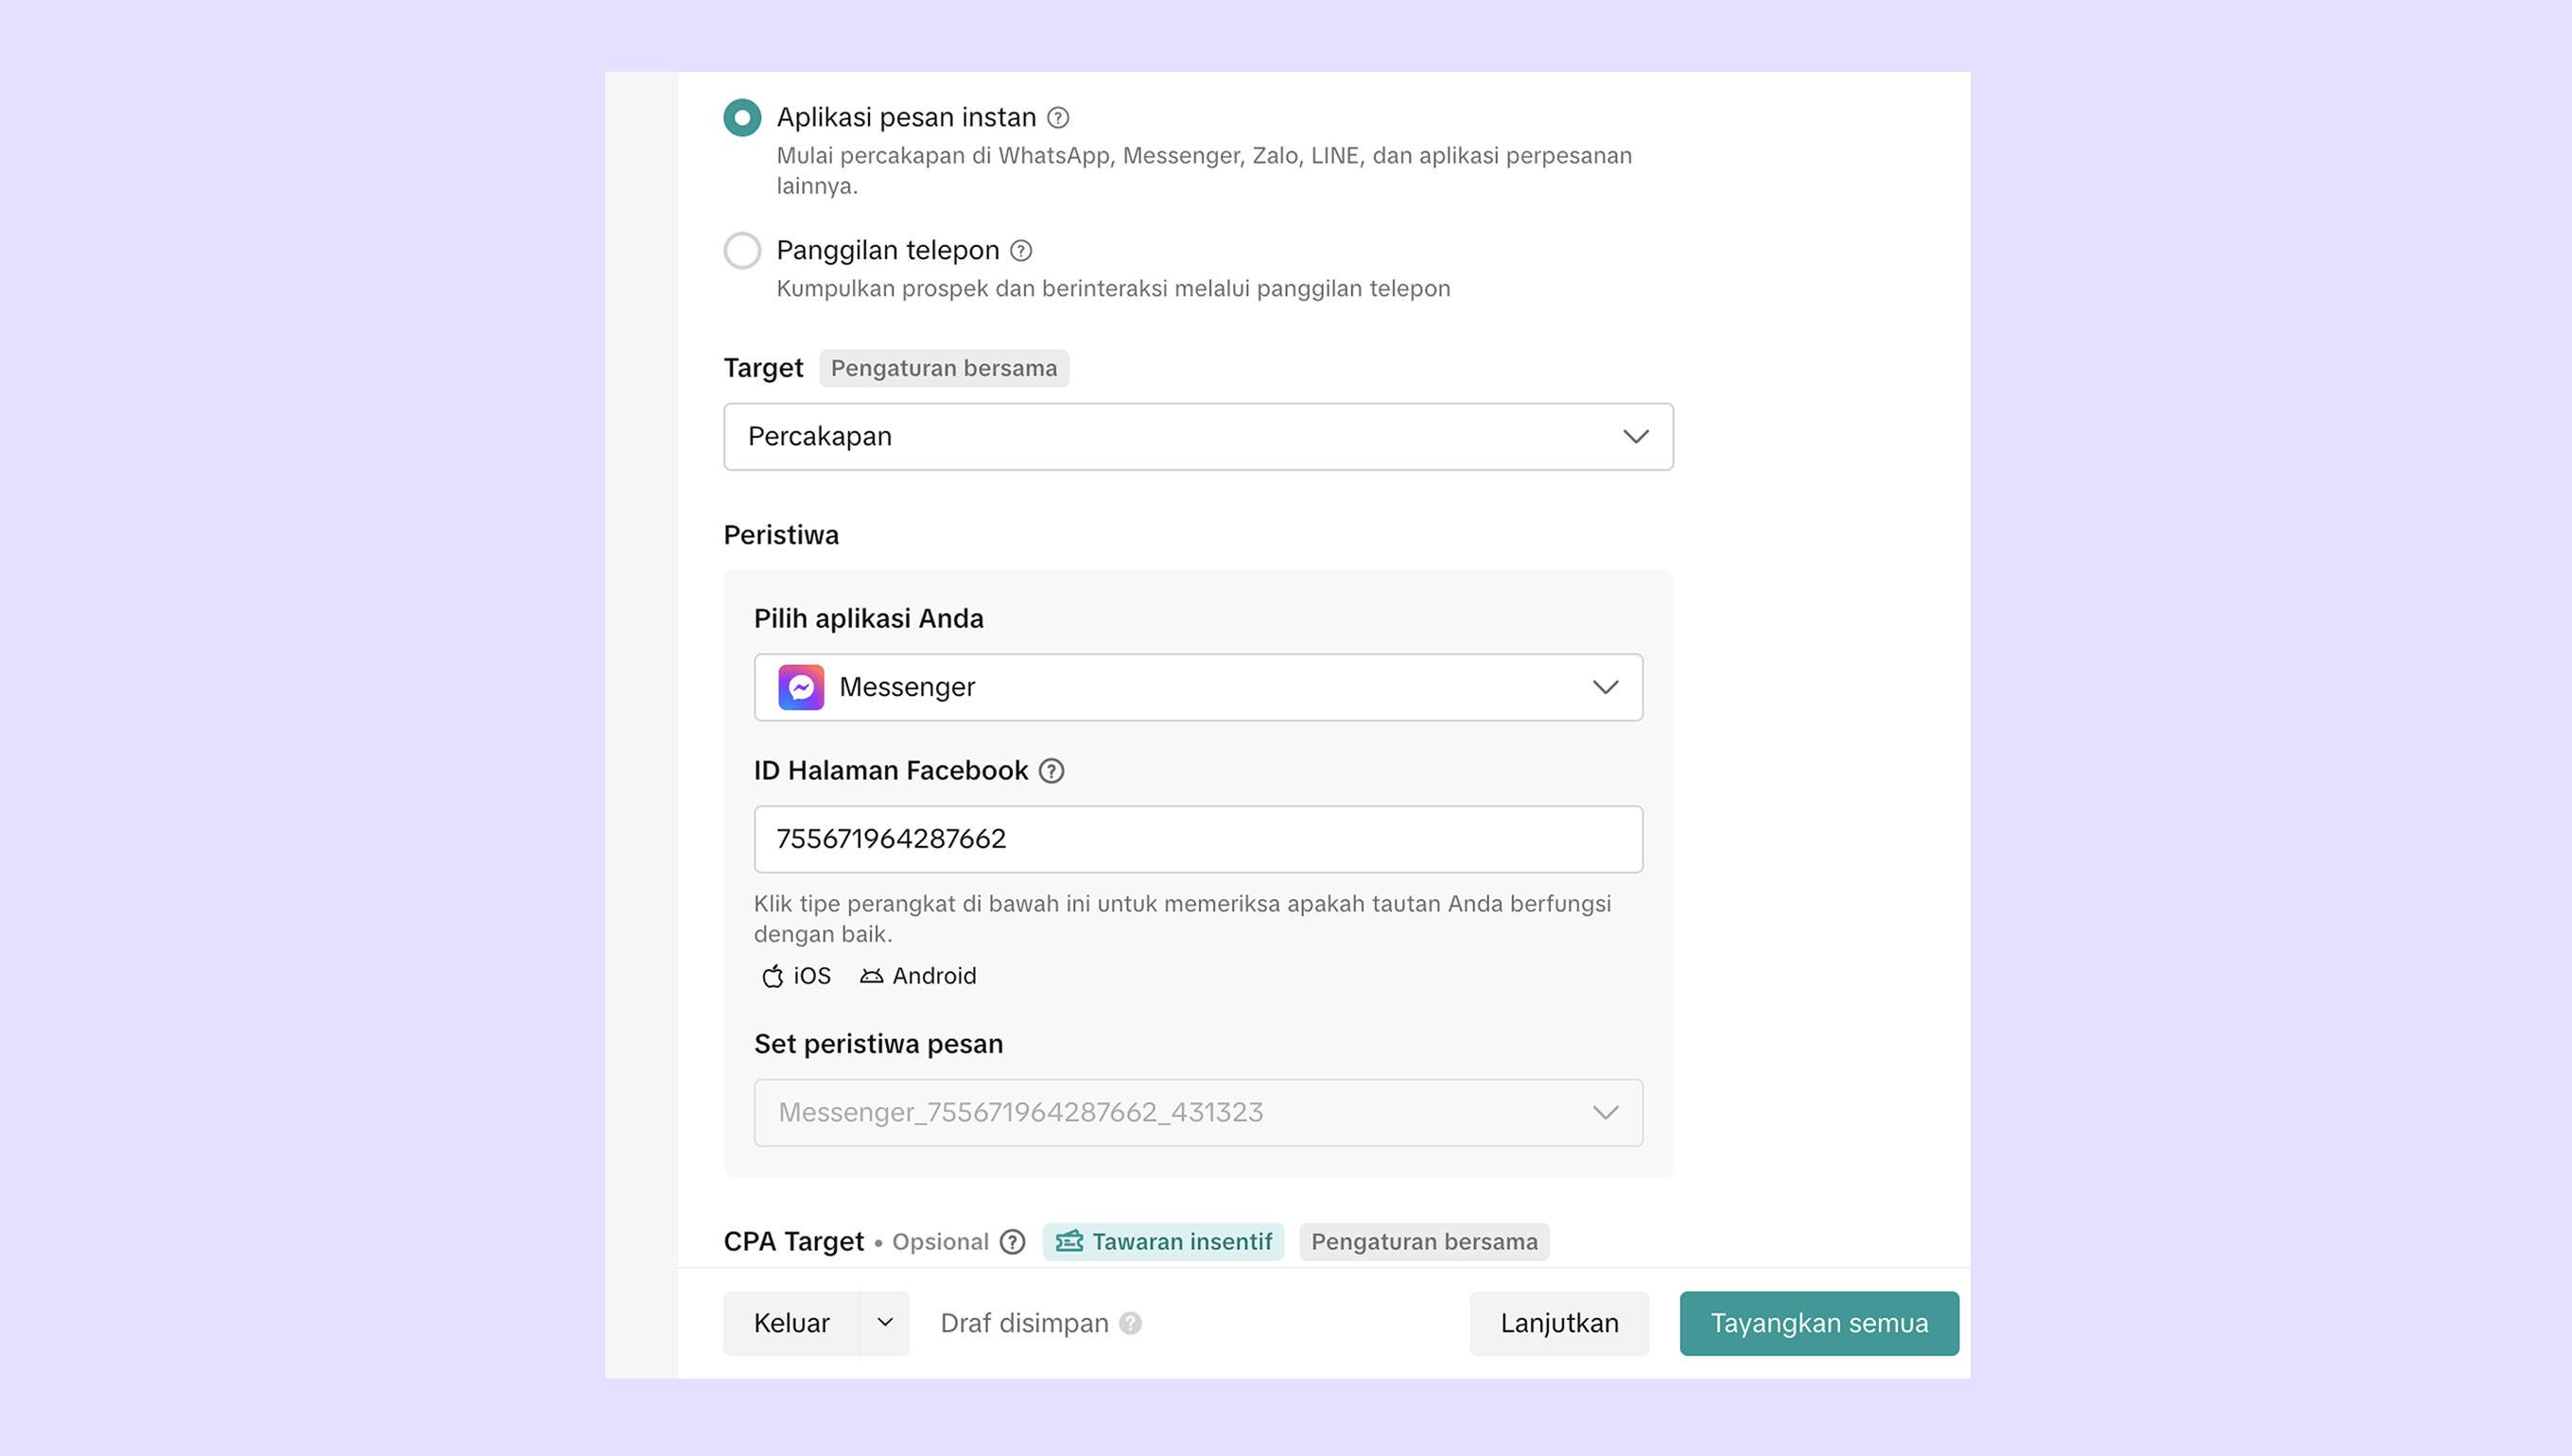Open the Set peristiwa pesan dropdown

tap(1198, 1113)
